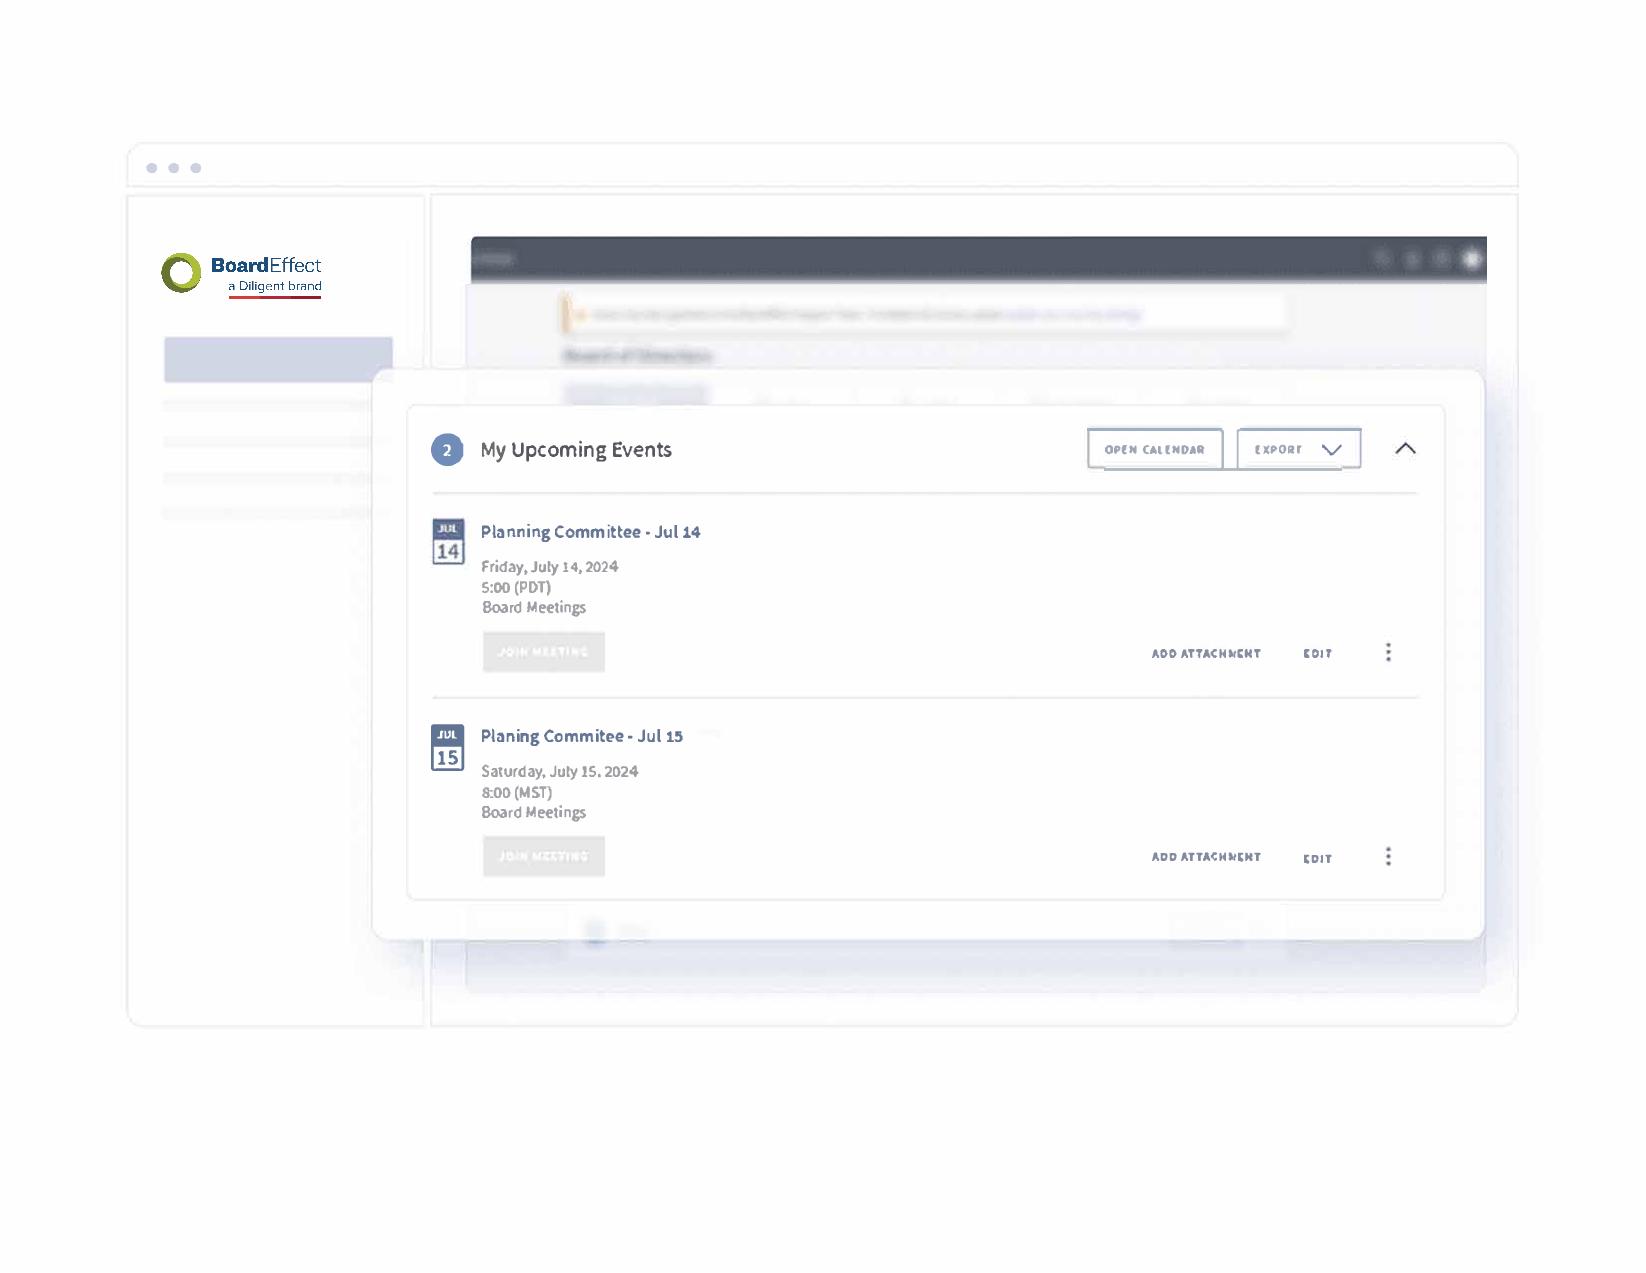Image resolution: width=1646 pixels, height=1273 pixels.
Task: Edit the Jul 15 Planing Commitee event
Action: 1317,858
